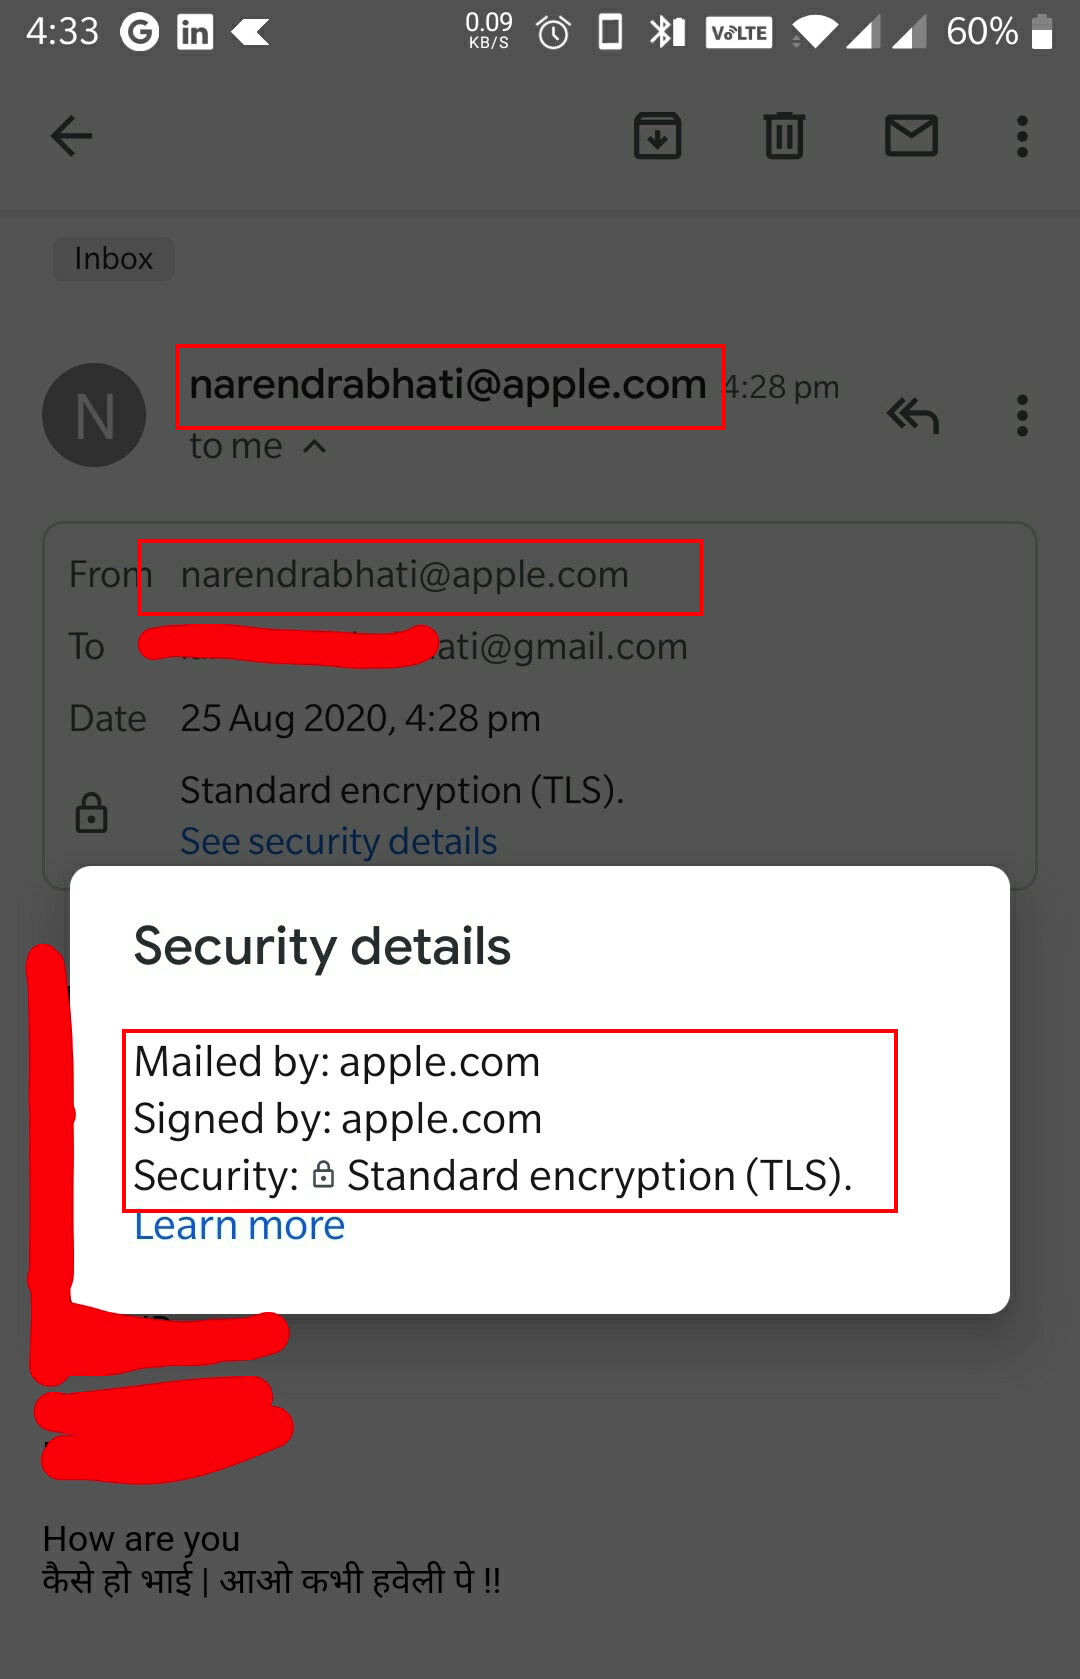Viewport: 1080px width, 1679px height.
Task: Tap the reply-all arrow icon
Action: (912, 415)
